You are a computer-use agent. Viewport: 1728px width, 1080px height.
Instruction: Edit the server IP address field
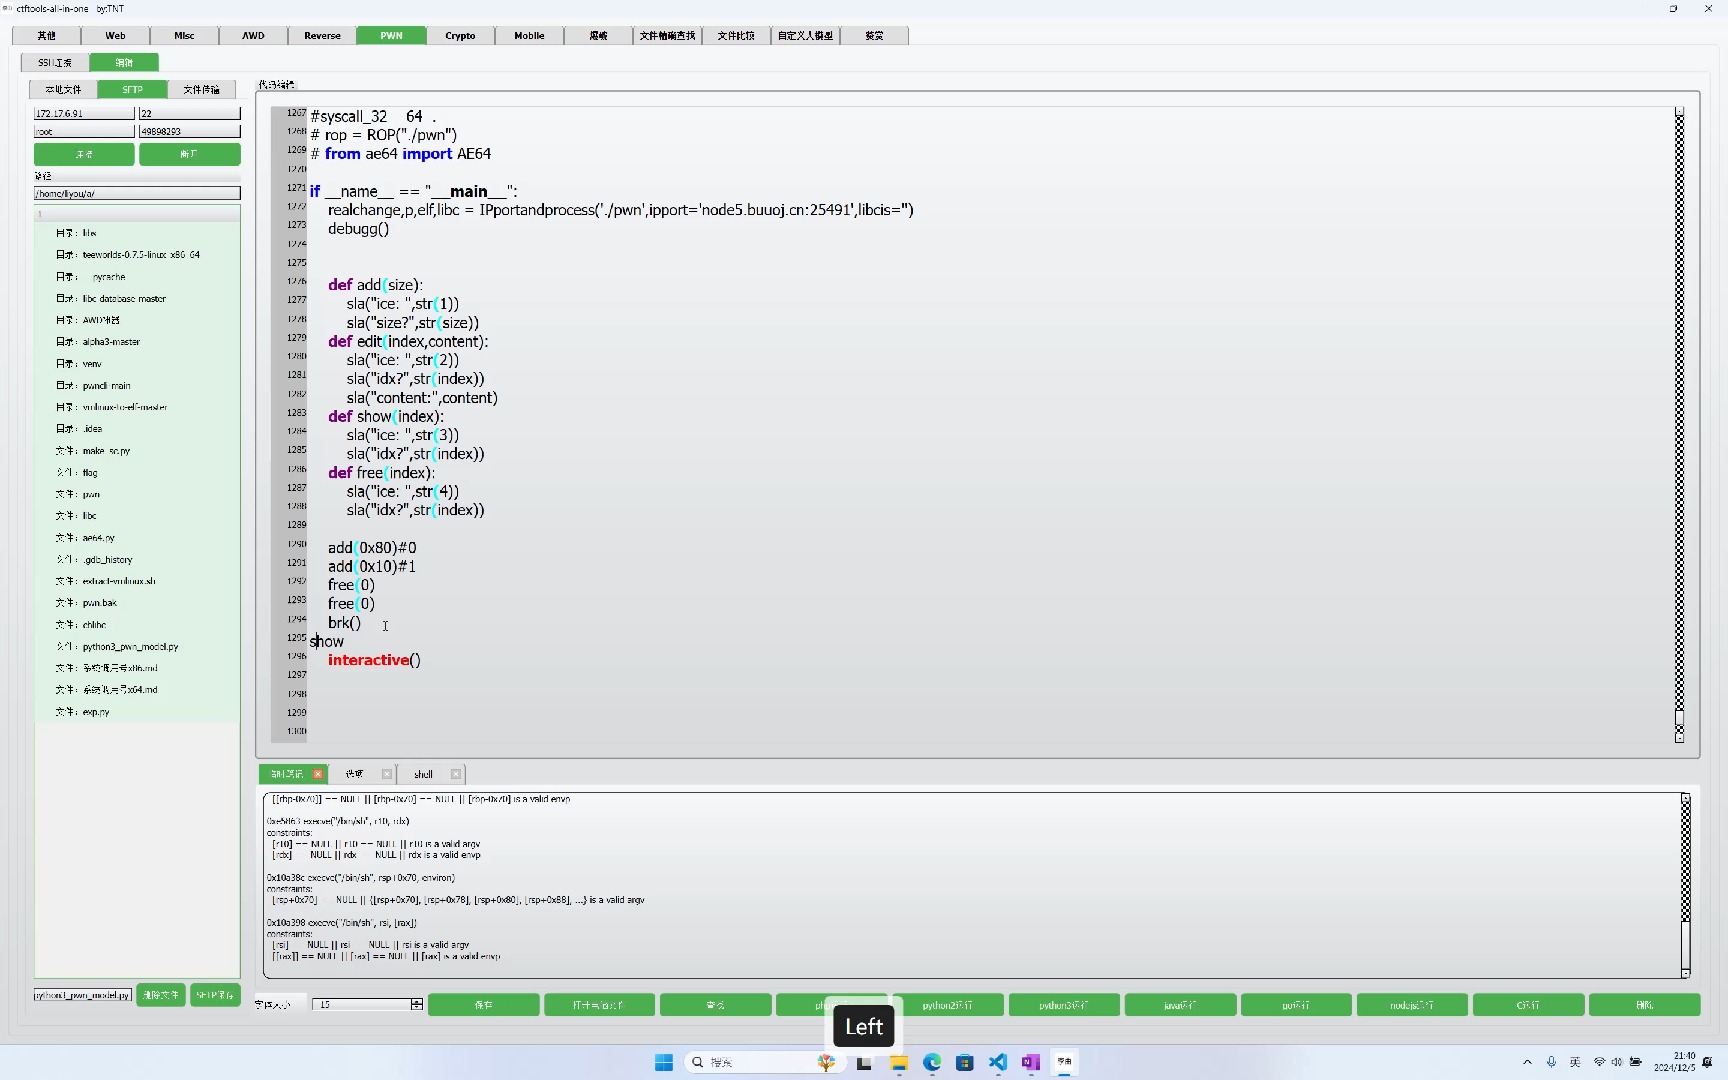[x=84, y=113]
